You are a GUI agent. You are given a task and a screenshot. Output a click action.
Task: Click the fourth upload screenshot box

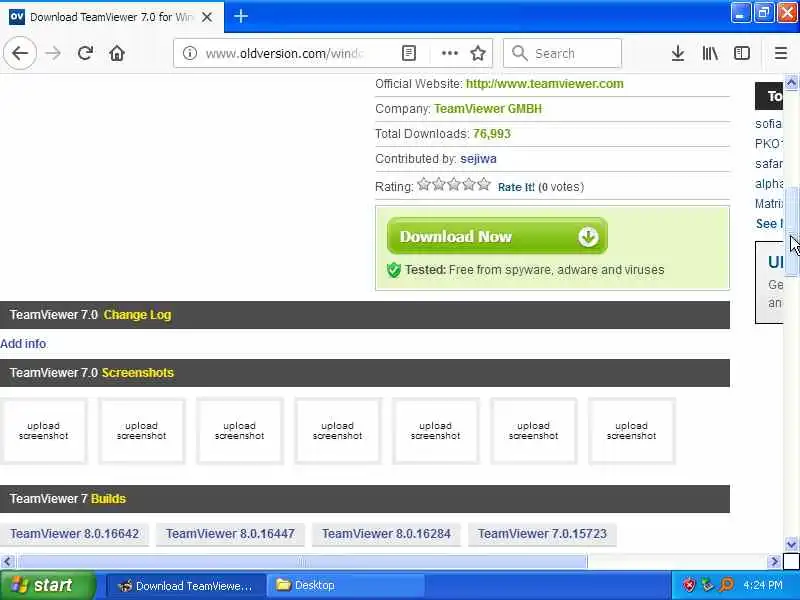pos(337,431)
